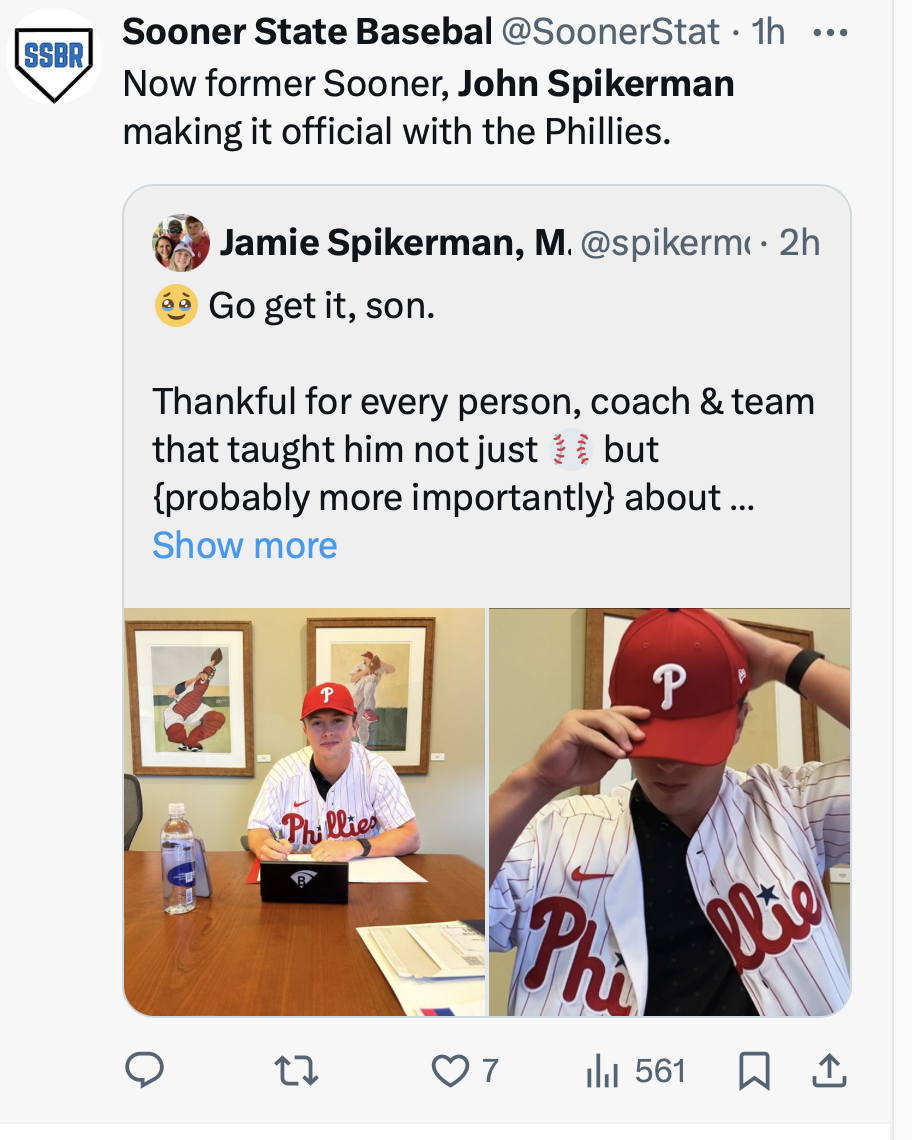The width and height of the screenshot is (912, 1140).
Task: Expand quoted post with Show more
Action: [x=244, y=545]
